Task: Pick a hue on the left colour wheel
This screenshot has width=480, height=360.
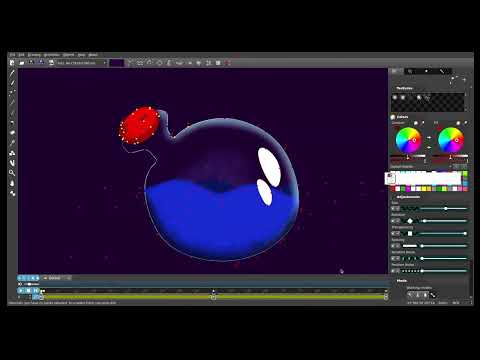Action: (x=408, y=140)
